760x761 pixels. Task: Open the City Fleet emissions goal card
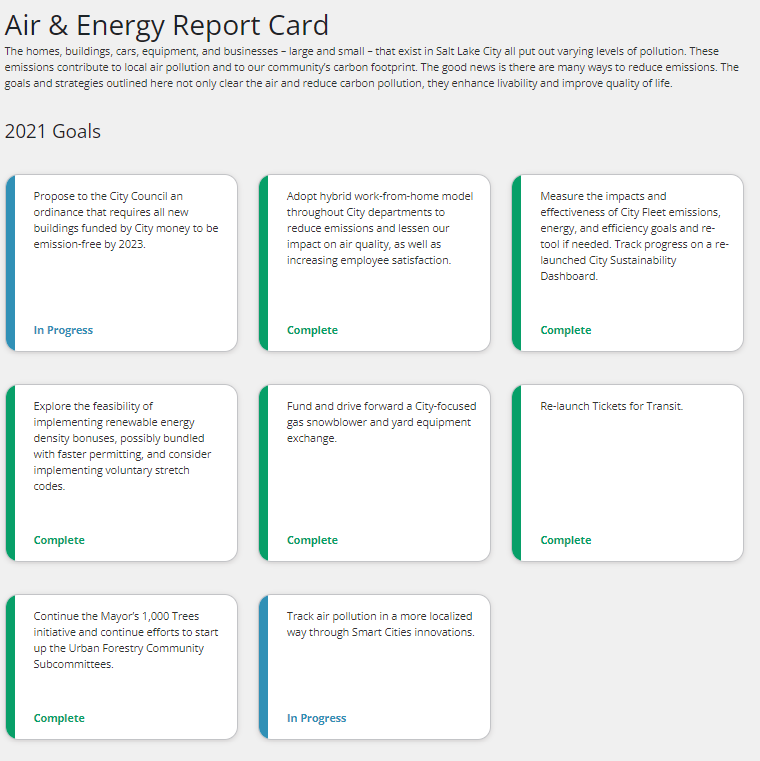tap(628, 263)
